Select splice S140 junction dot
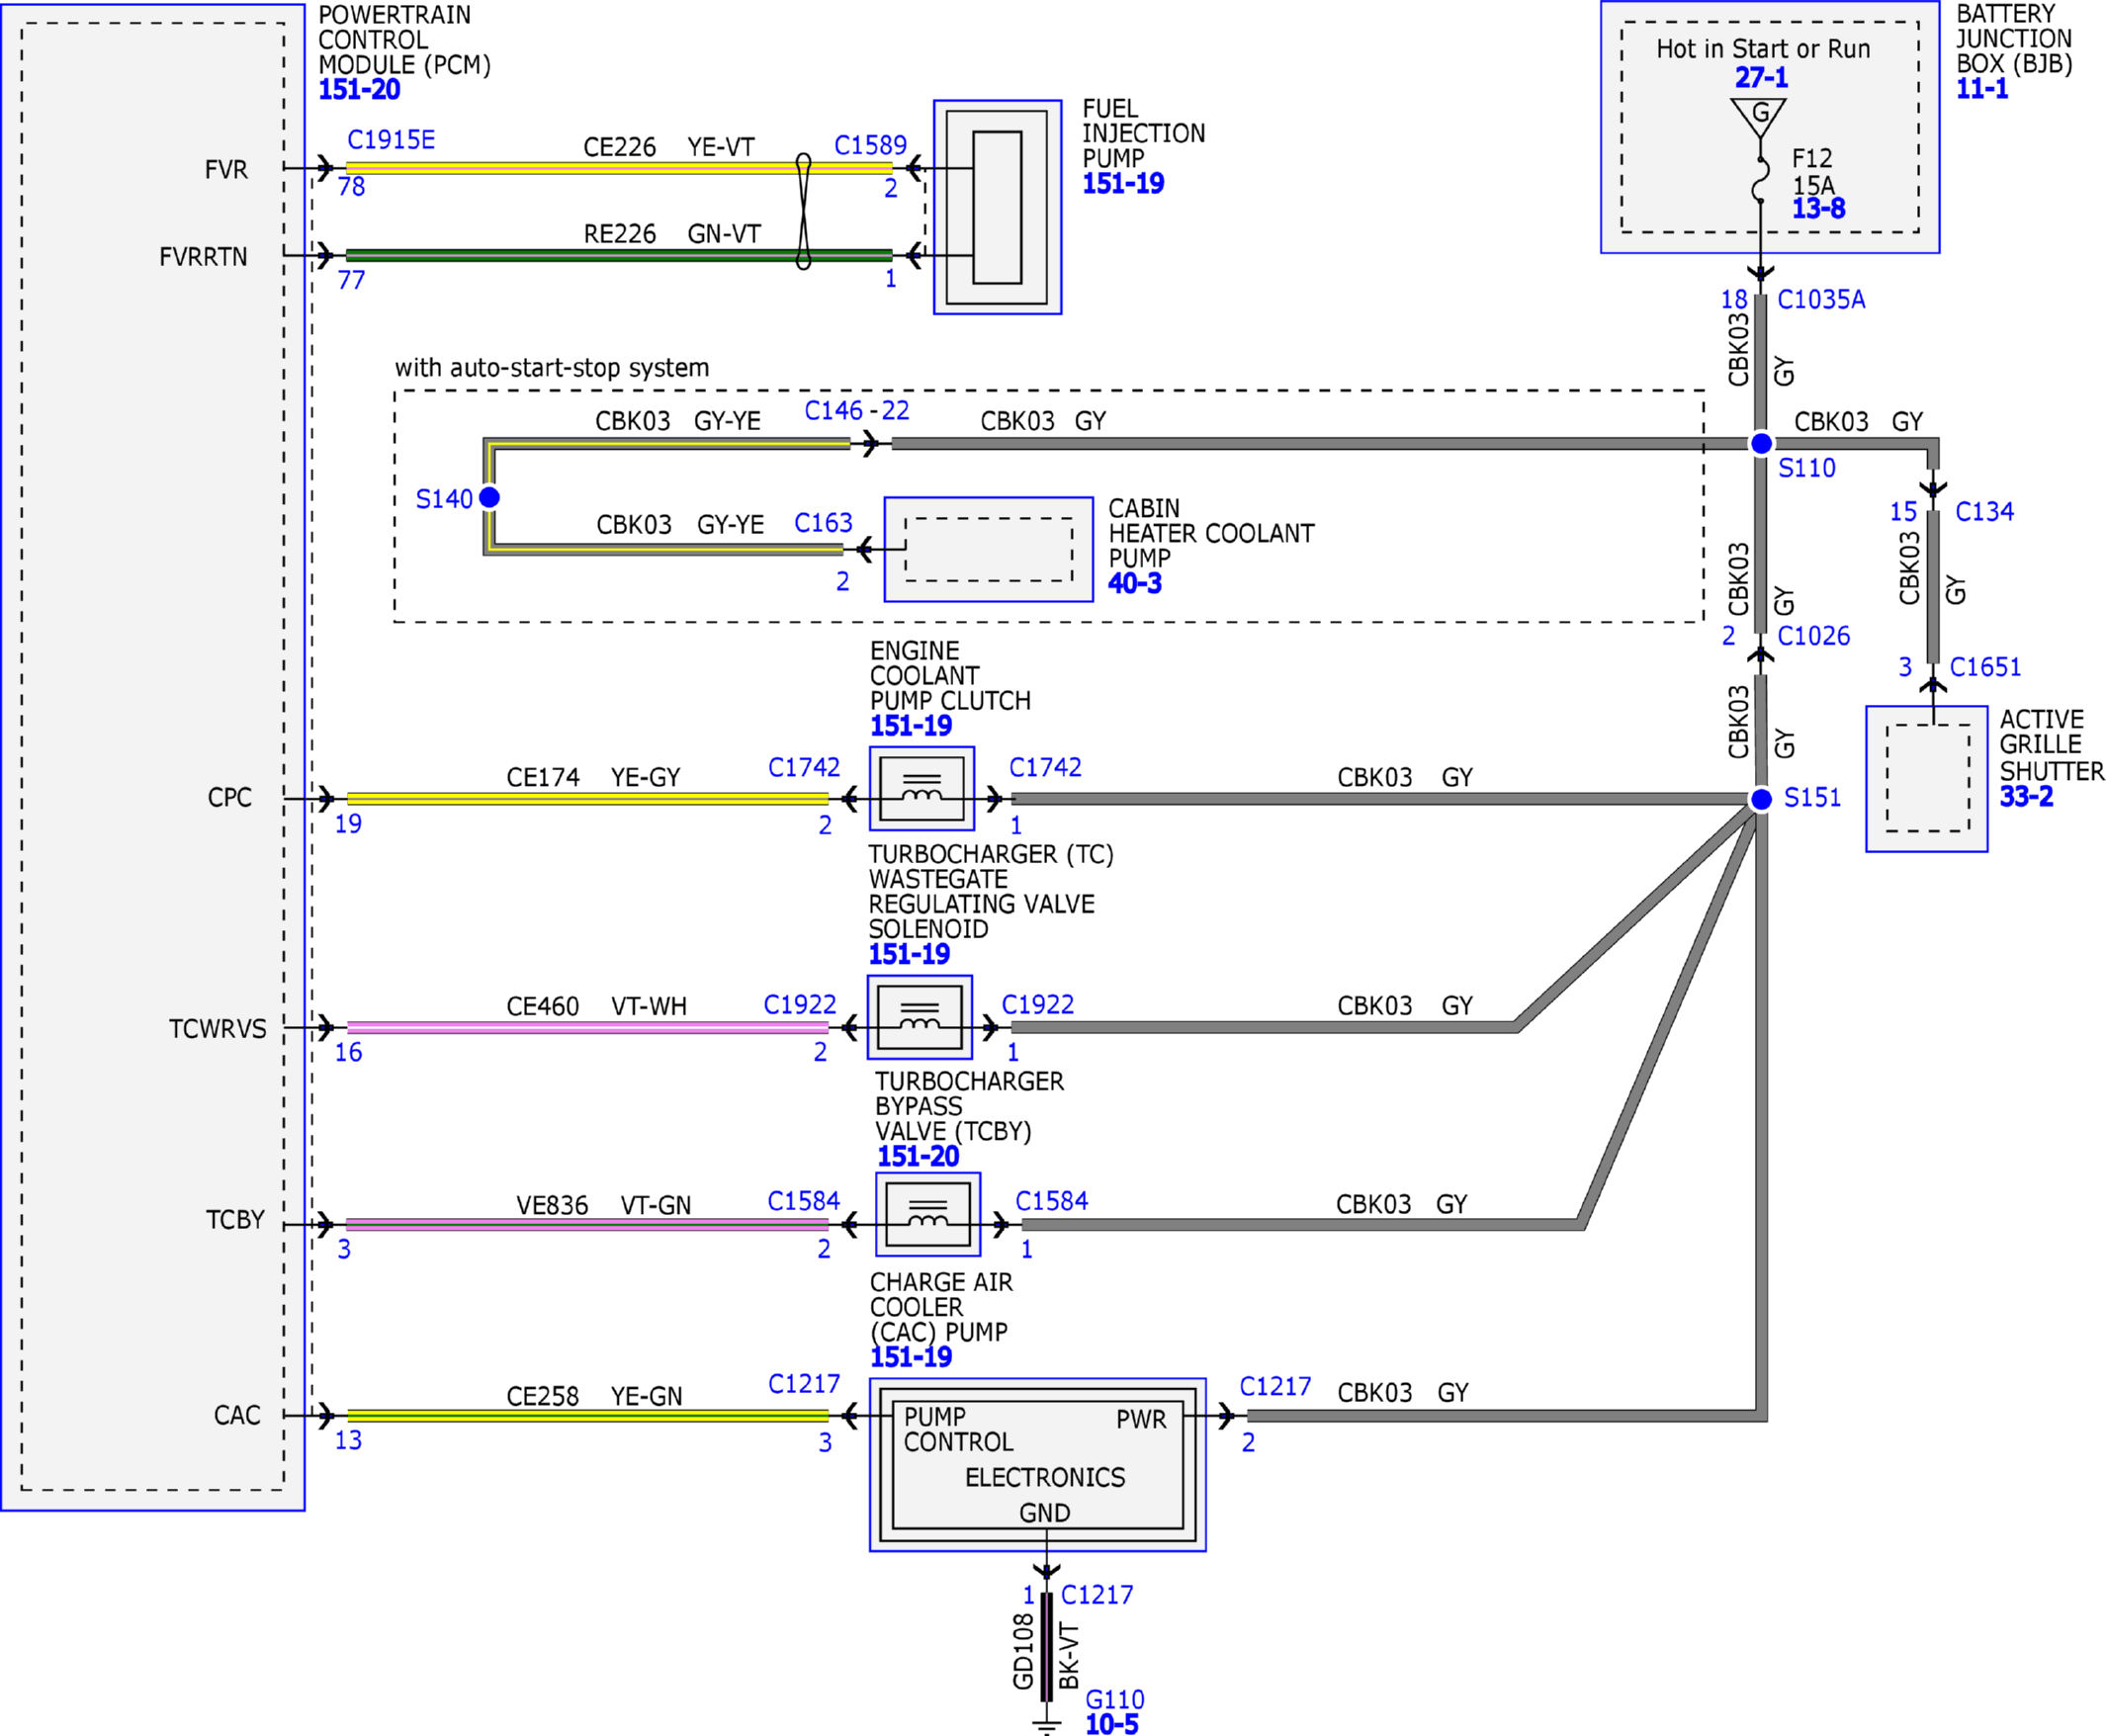The image size is (2106, 1736). [x=490, y=497]
